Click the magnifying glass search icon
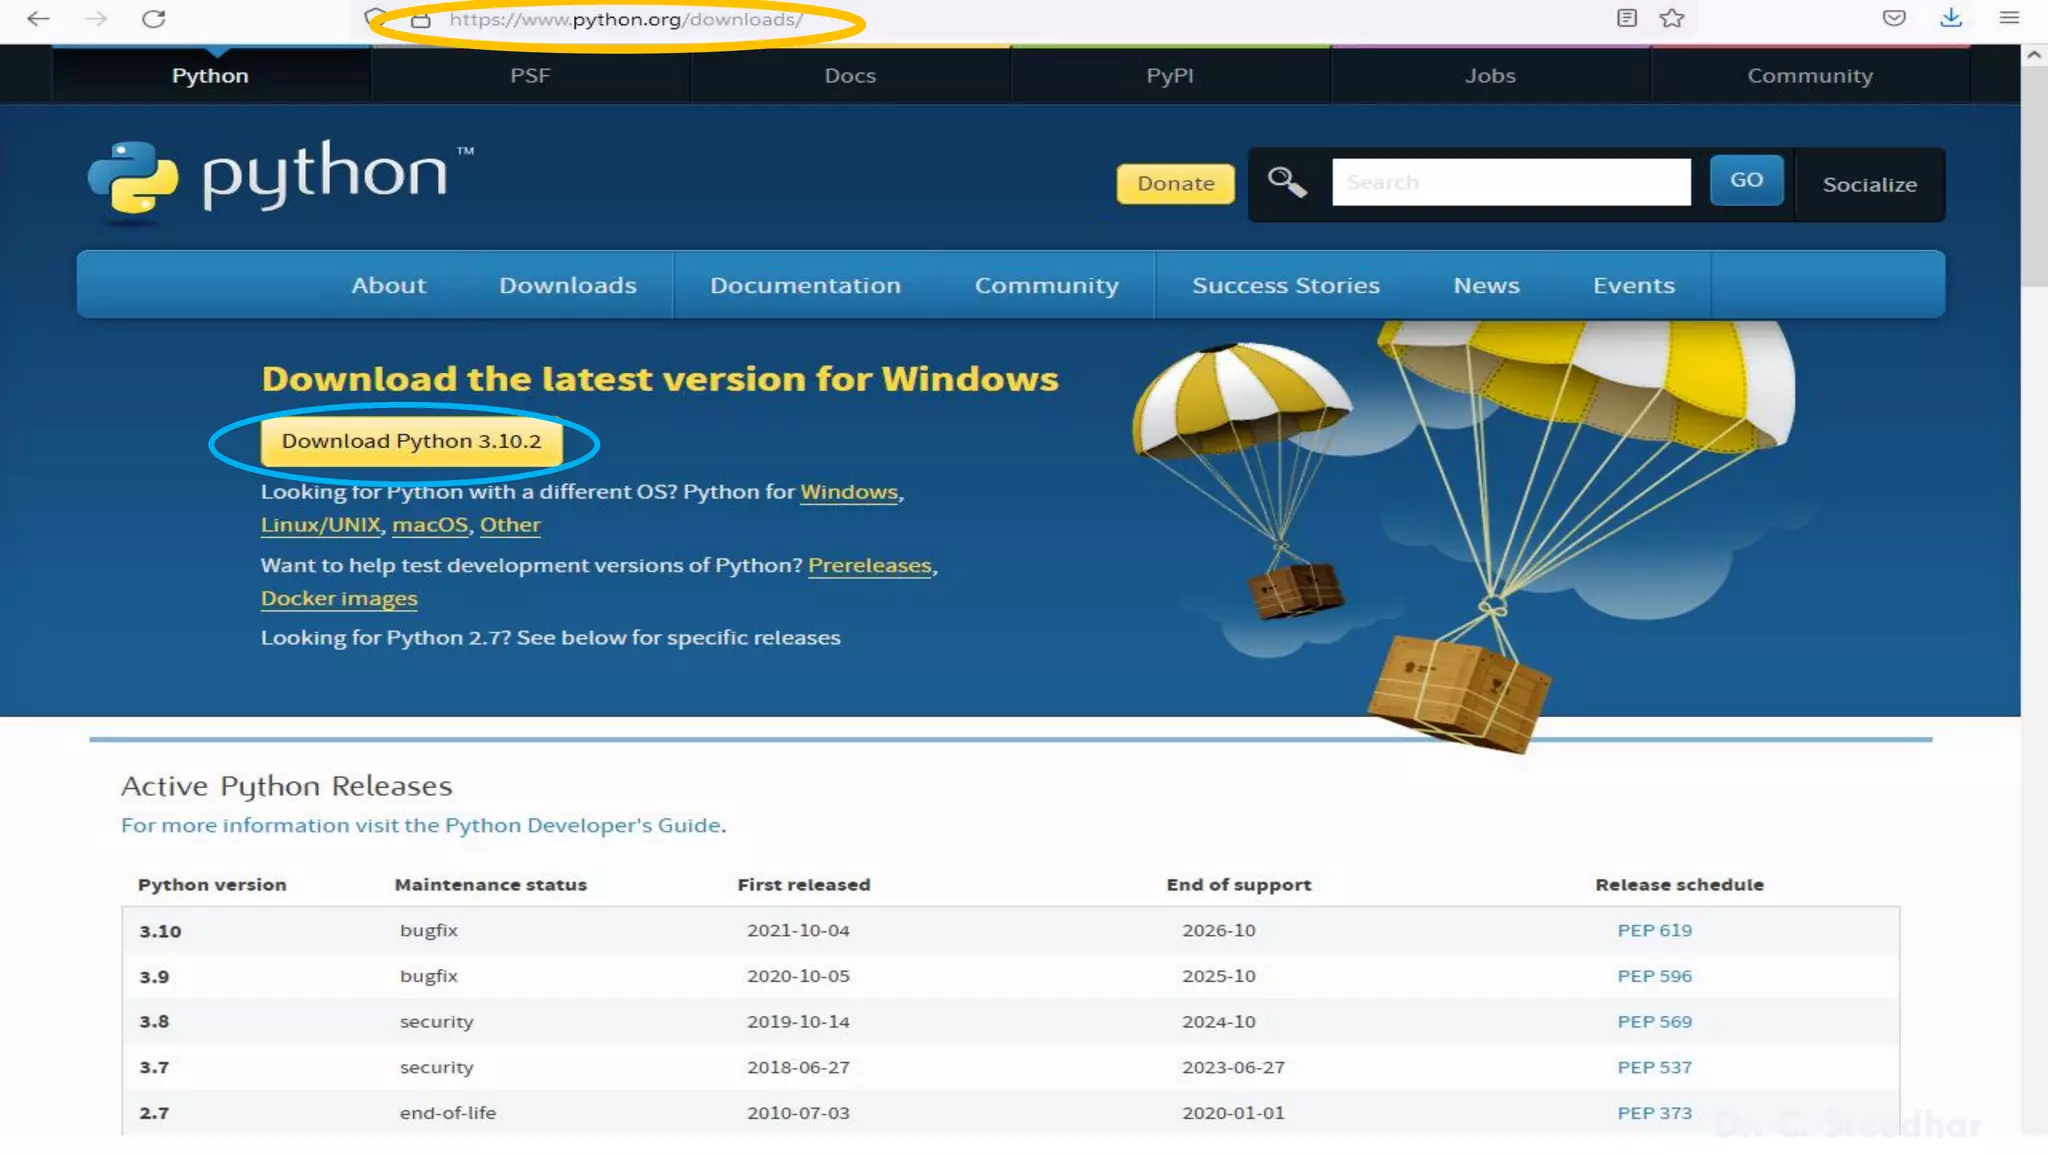2048x1155 pixels. (1286, 182)
